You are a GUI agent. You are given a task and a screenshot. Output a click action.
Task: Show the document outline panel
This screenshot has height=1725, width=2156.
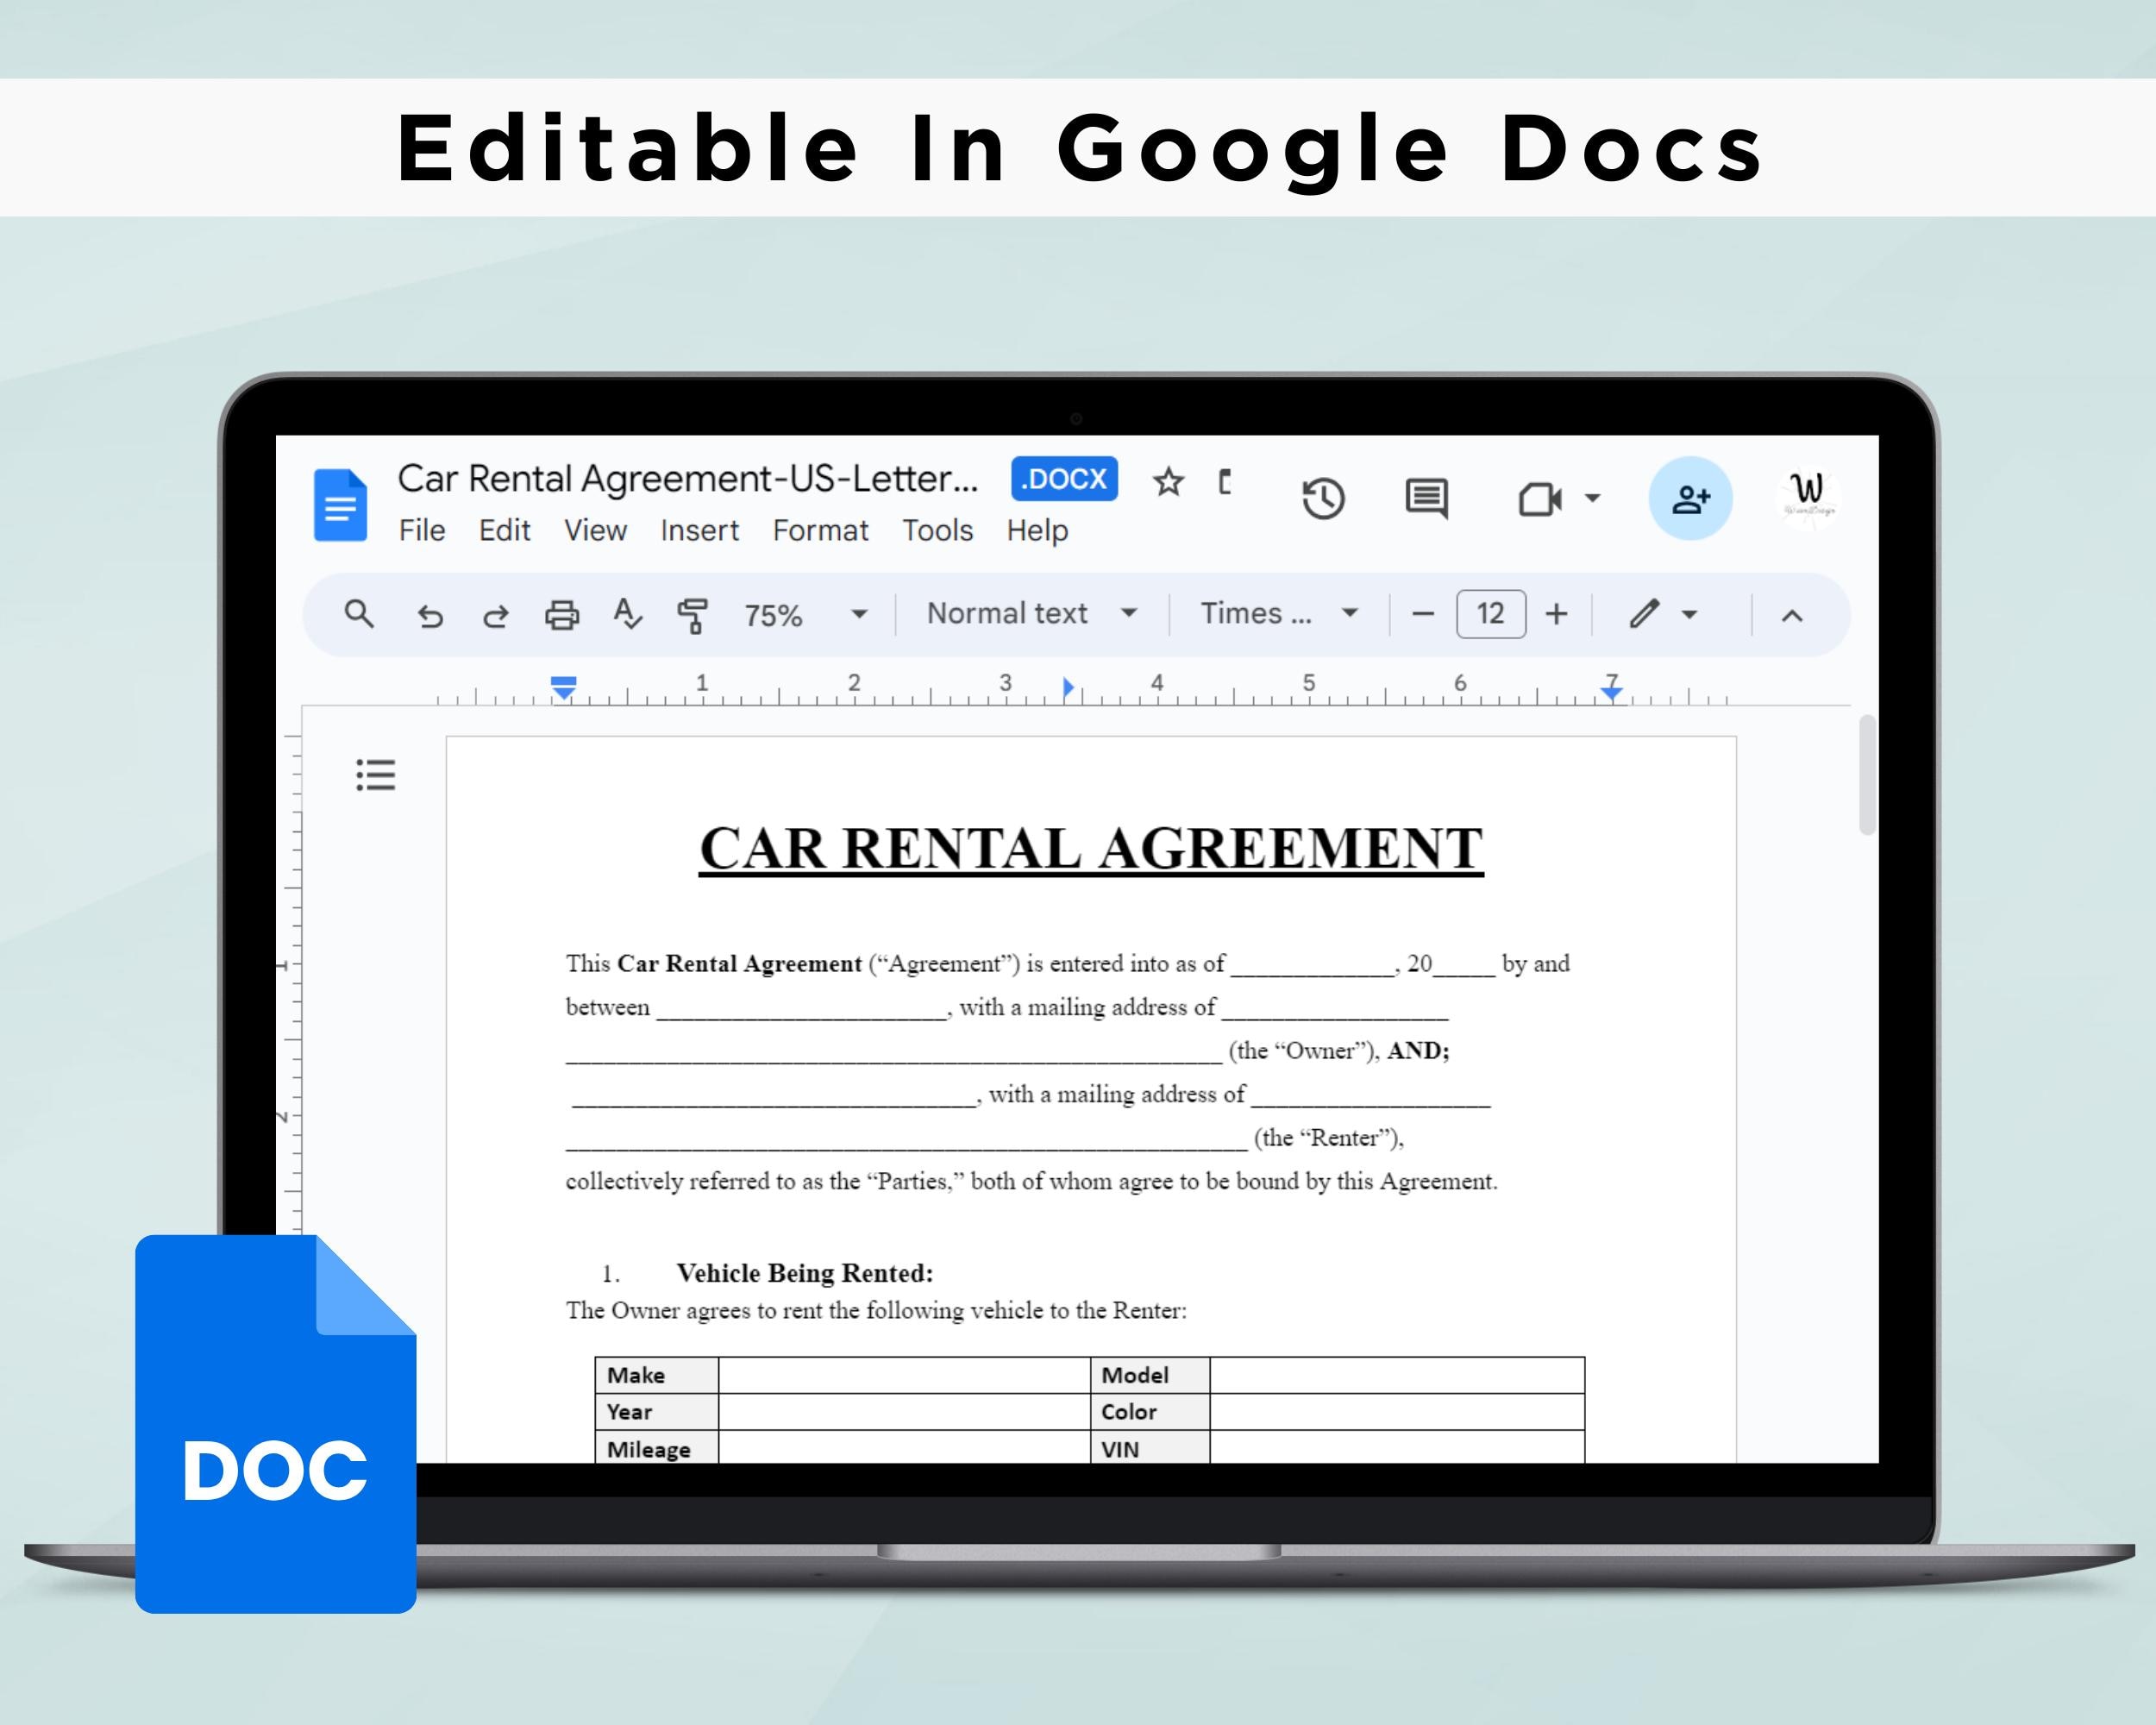pyautogui.click(x=376, y=775)
